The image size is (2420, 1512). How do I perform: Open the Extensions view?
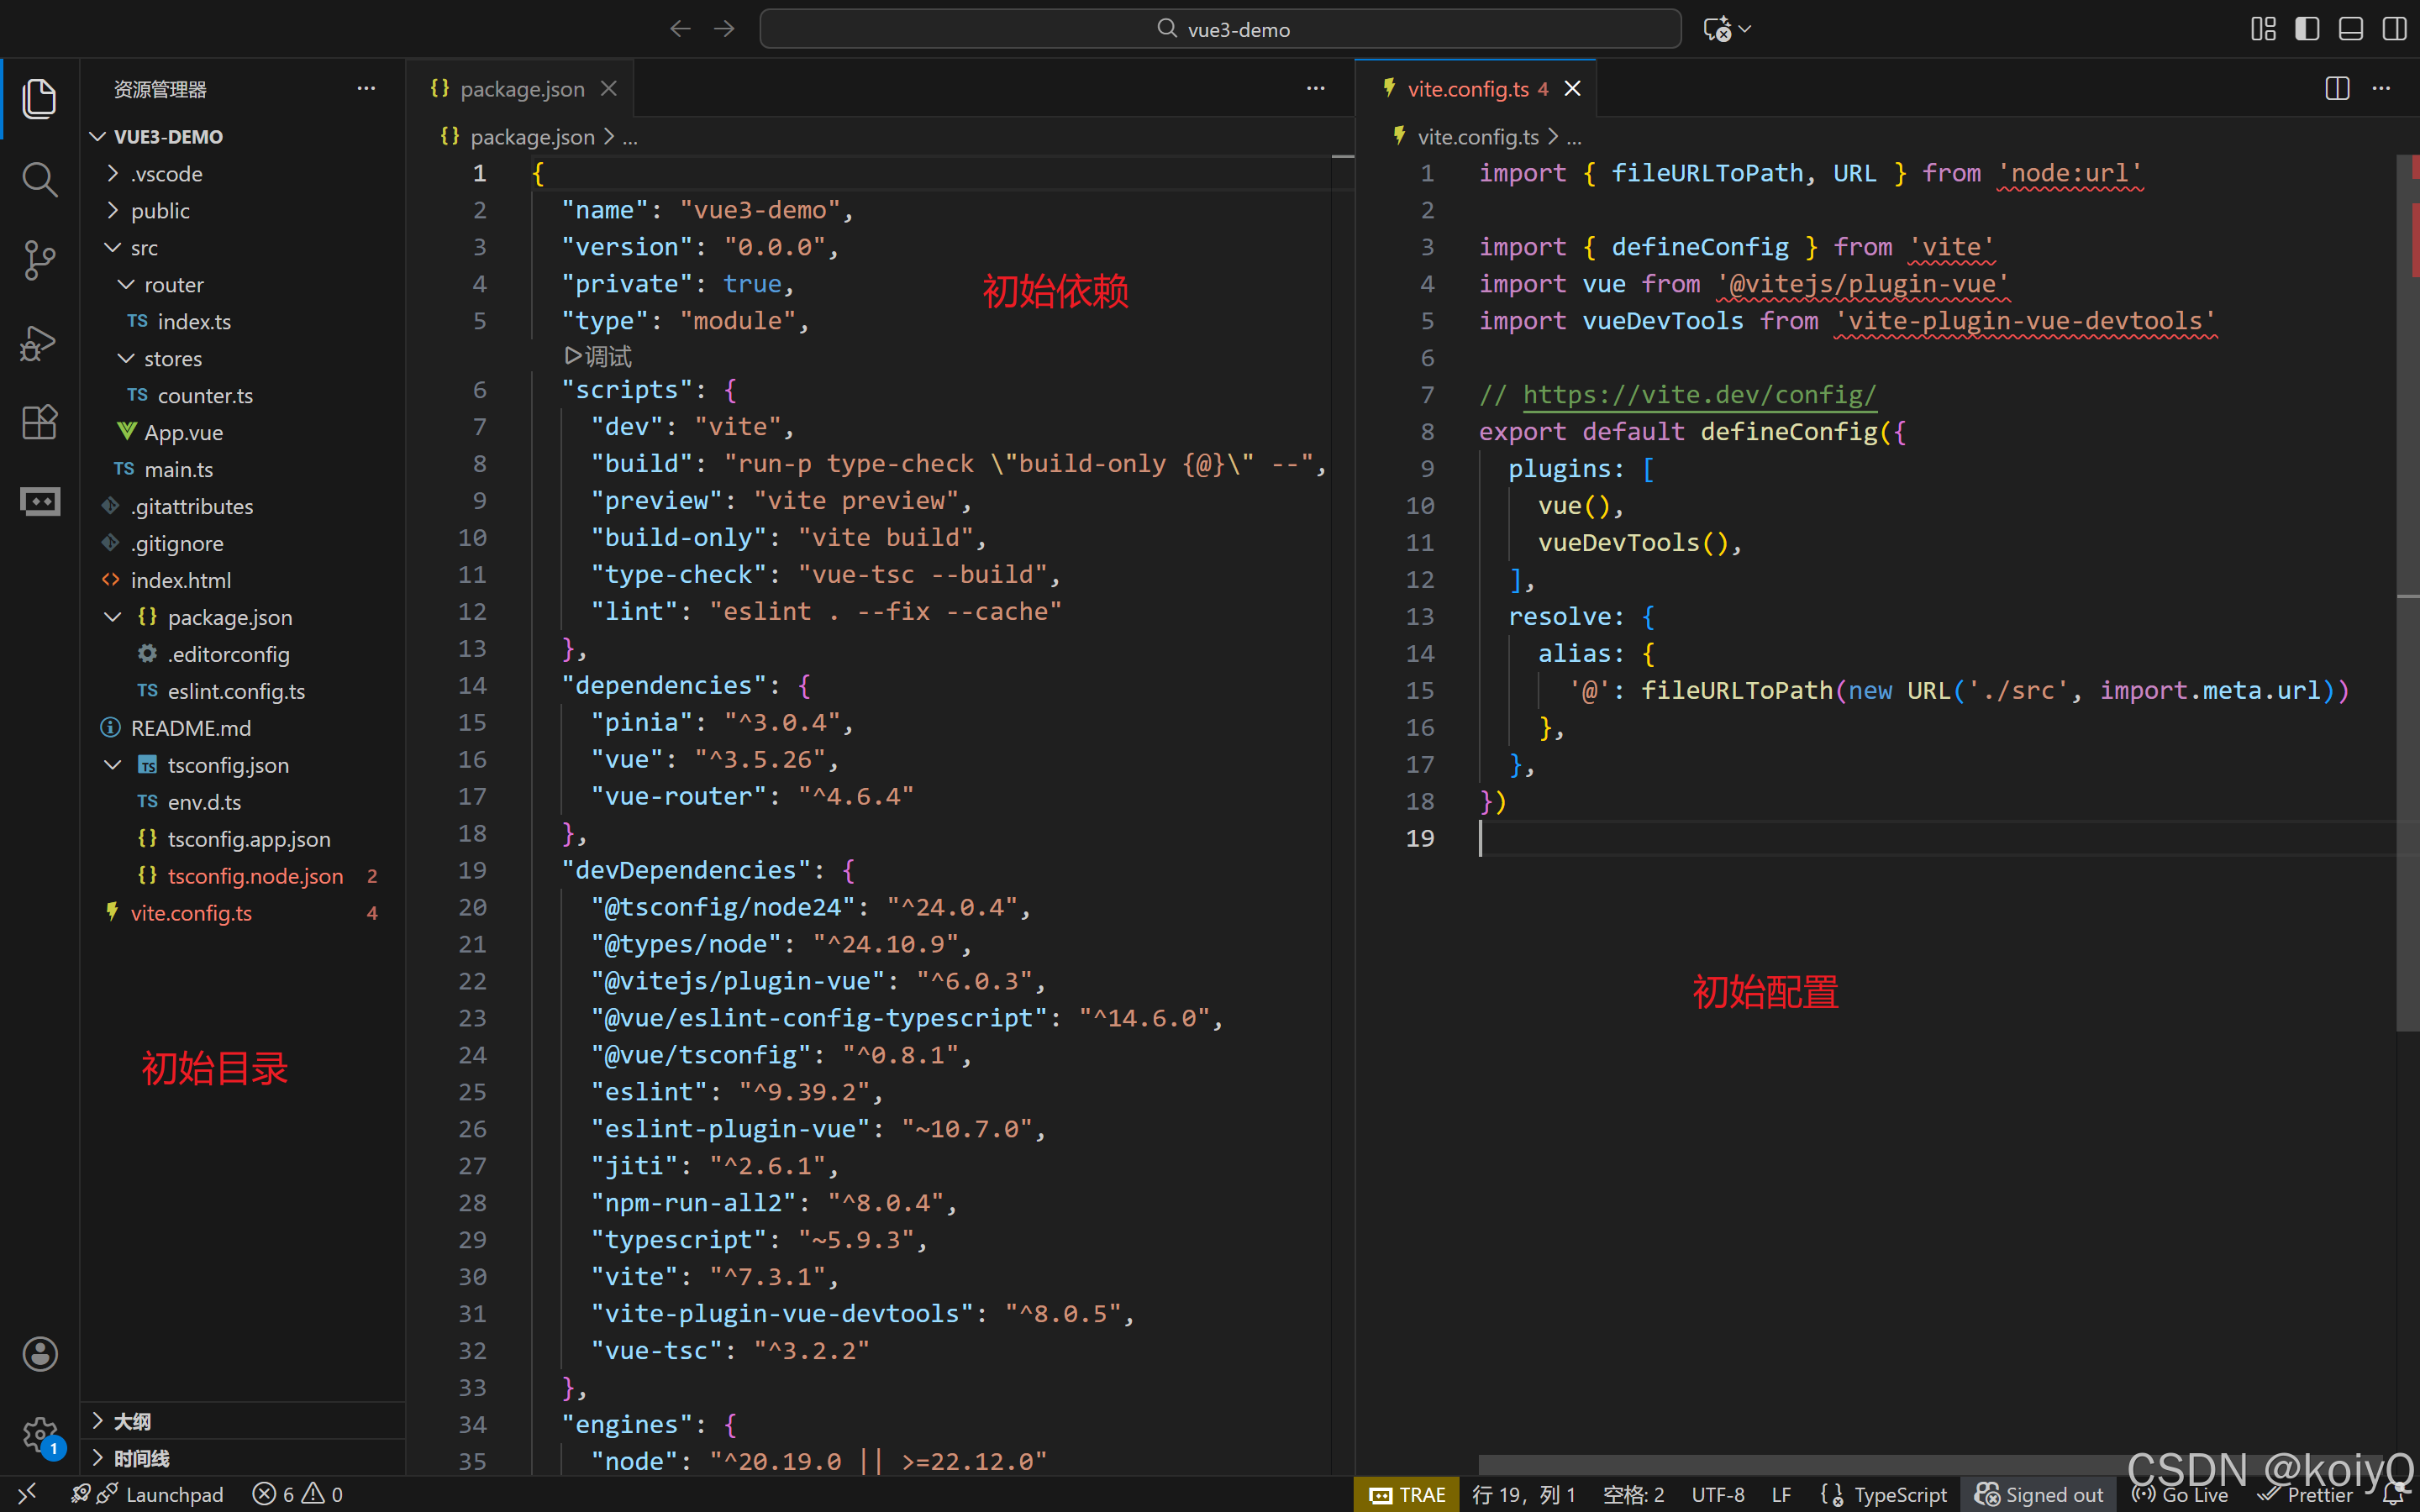[39, 422]
